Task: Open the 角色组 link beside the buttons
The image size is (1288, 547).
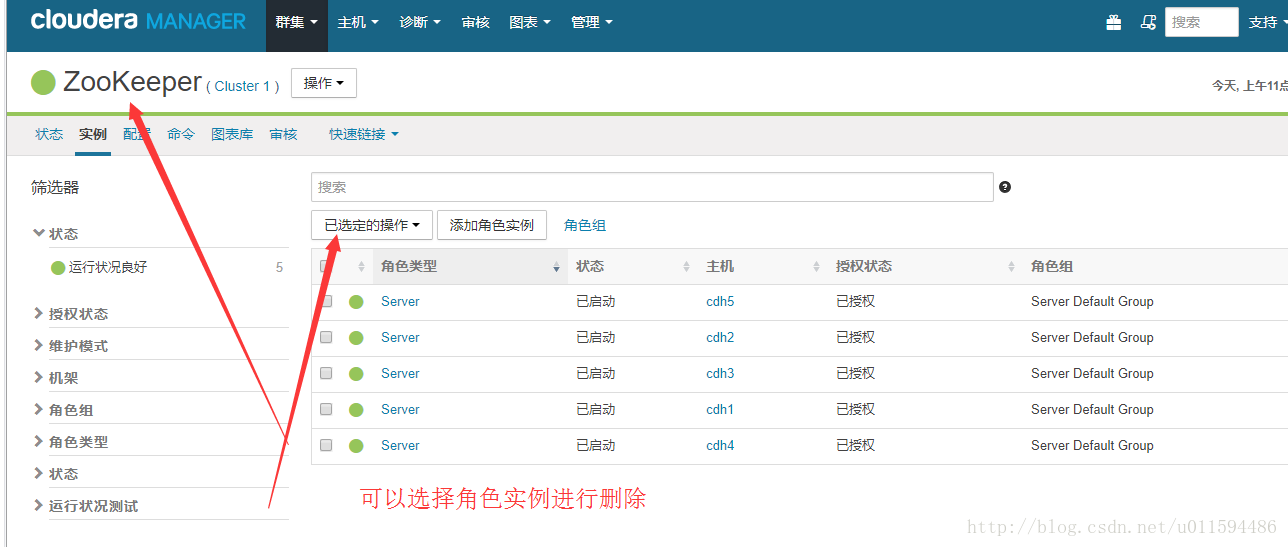Action: coord(585,225)
